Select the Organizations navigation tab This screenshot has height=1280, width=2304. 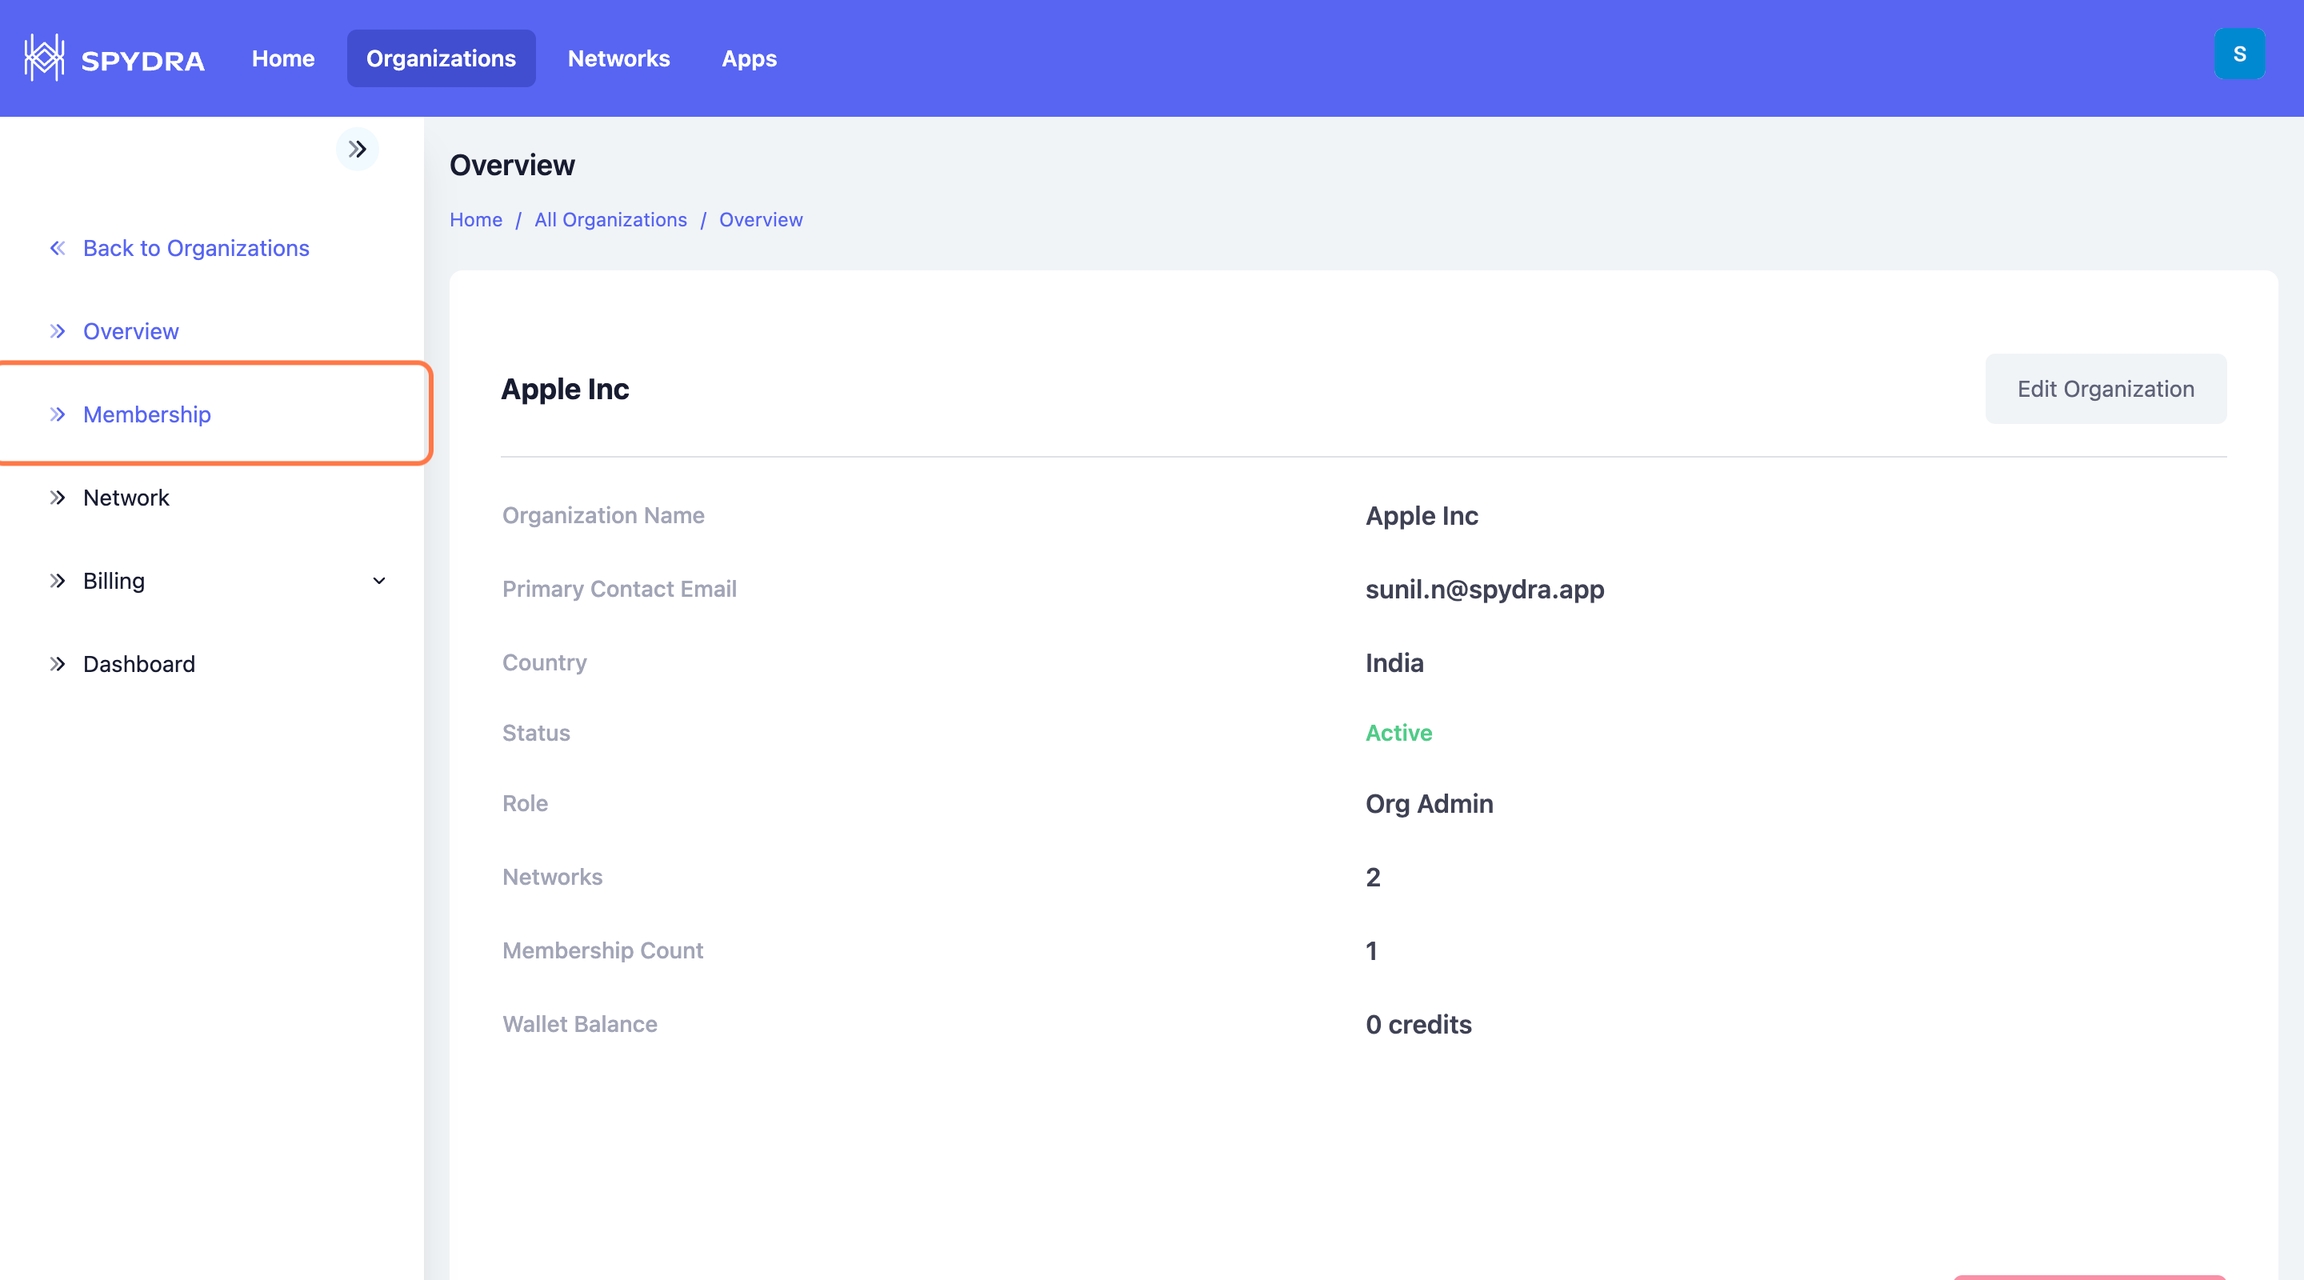[441, 58]
